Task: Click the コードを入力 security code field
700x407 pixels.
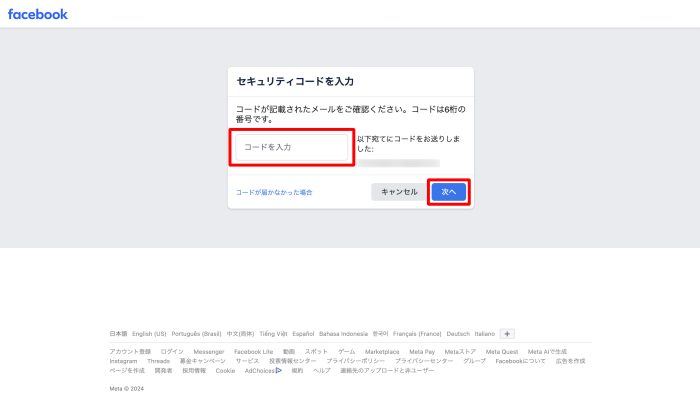Action: point(293,147)
